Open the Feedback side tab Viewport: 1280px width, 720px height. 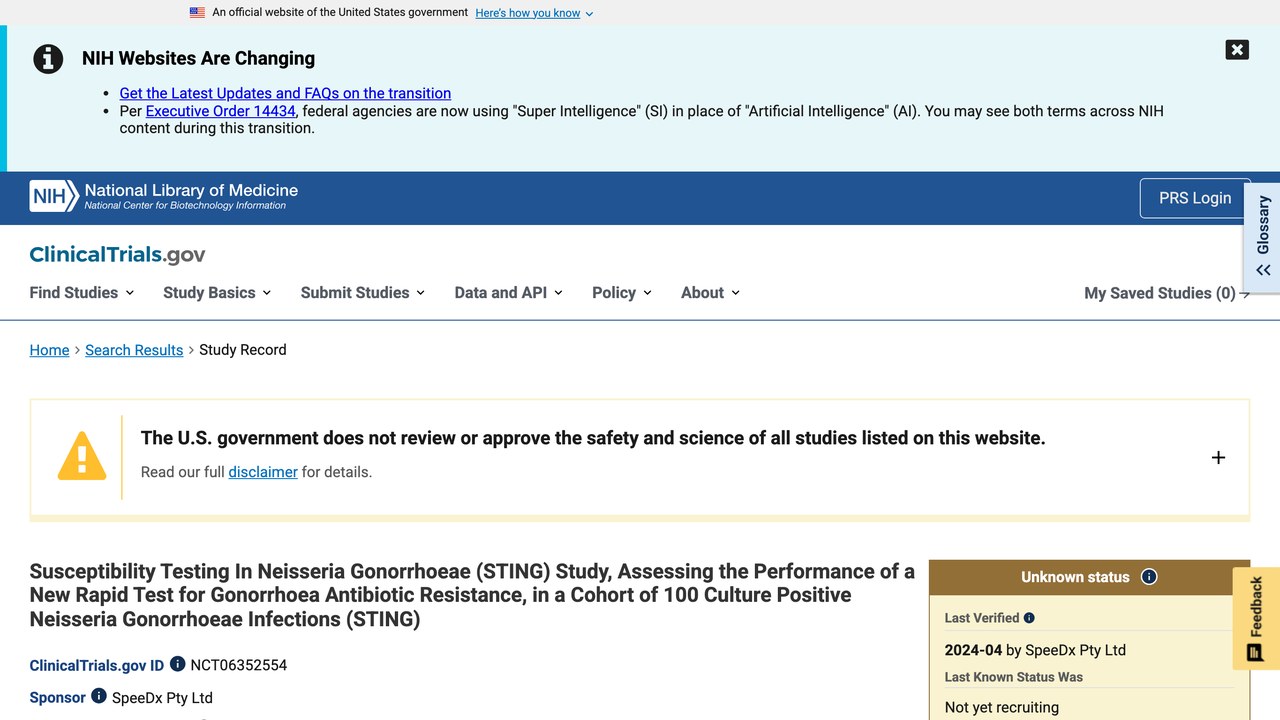1256,618
